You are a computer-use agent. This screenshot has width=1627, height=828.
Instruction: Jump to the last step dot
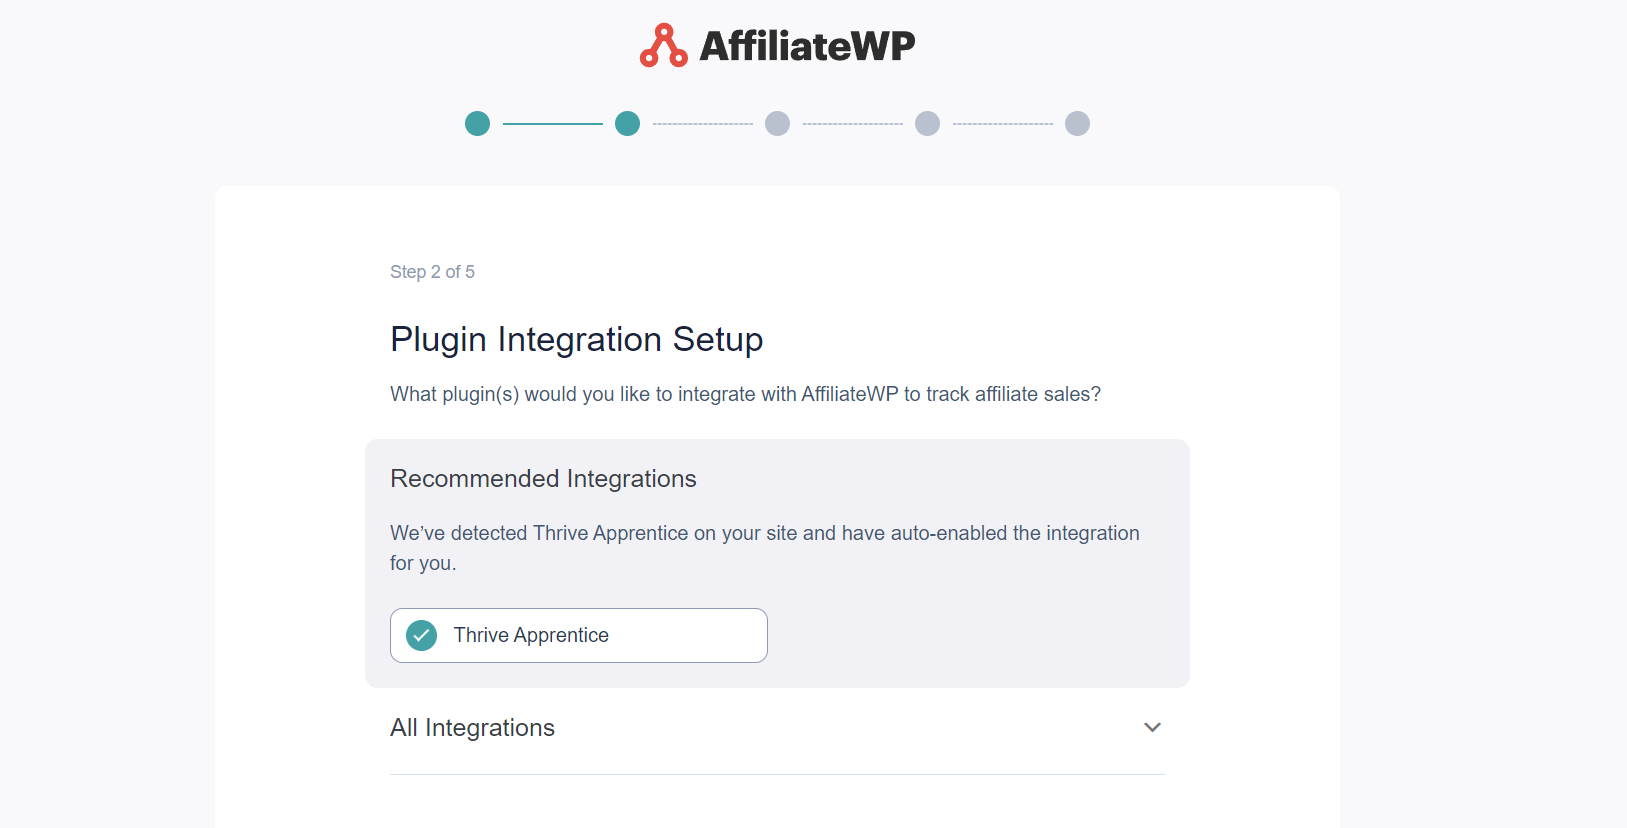[1078, 124]
